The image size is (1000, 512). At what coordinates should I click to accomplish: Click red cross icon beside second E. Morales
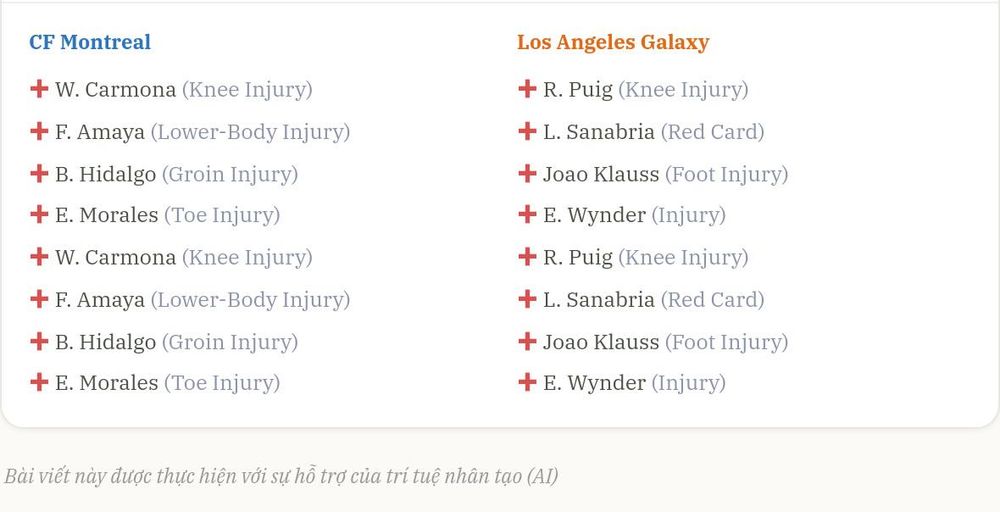coord(39,382)
